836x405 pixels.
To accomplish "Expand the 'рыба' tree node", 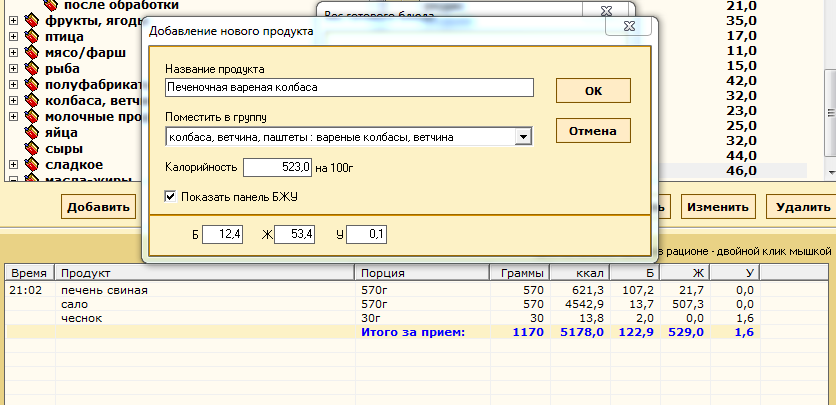I will pyautogui.click(x=13, y=69).
